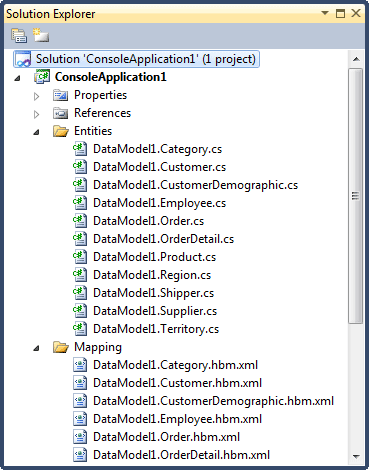Click the C# file icon for DataModel1.OrderDetail.cs
This screenshot has height=470, width=369.
click(80, 239)
